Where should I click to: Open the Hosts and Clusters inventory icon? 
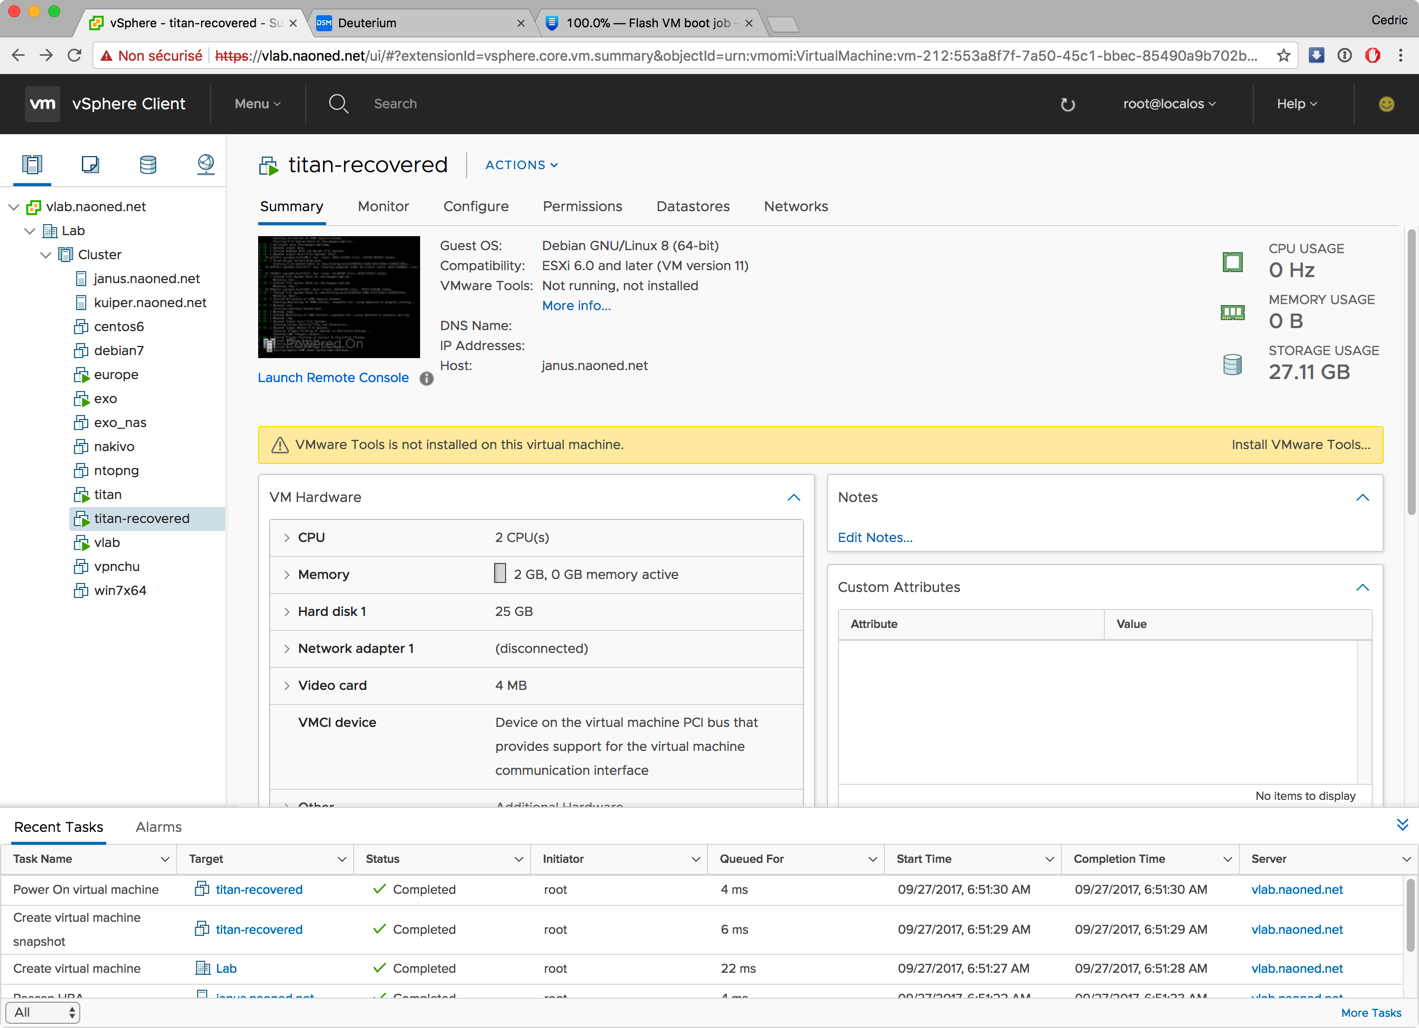click(x=32, y=164)
